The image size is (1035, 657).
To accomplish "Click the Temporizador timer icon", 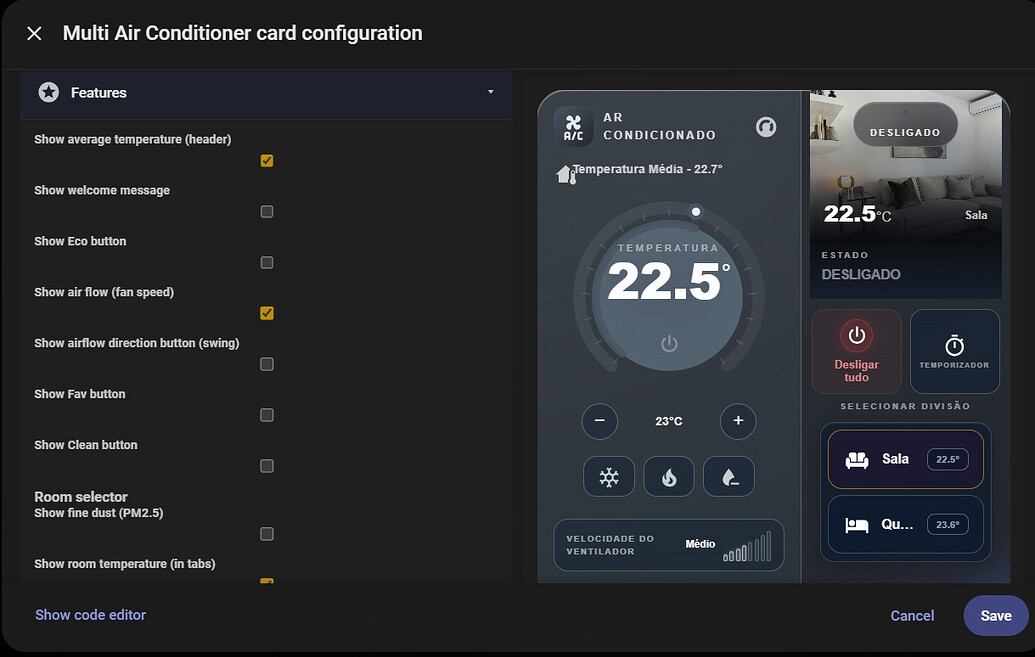I will pos(954,345).
